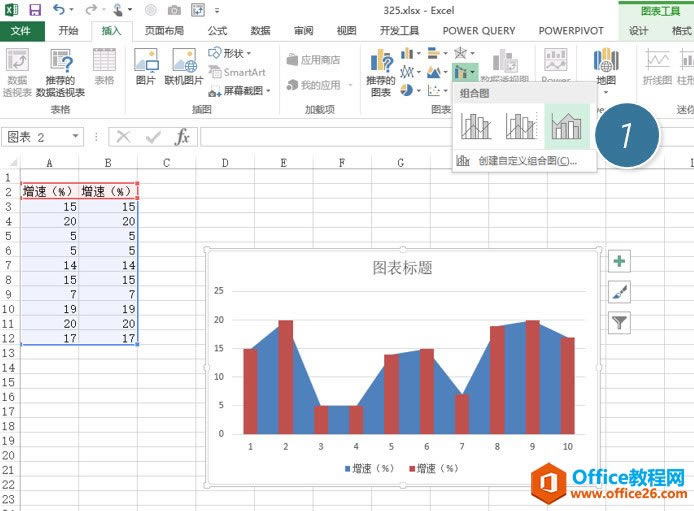Open the 地图 map button
Image resolution: width=694 pixels, height=511 pixels.
[606, 71]
